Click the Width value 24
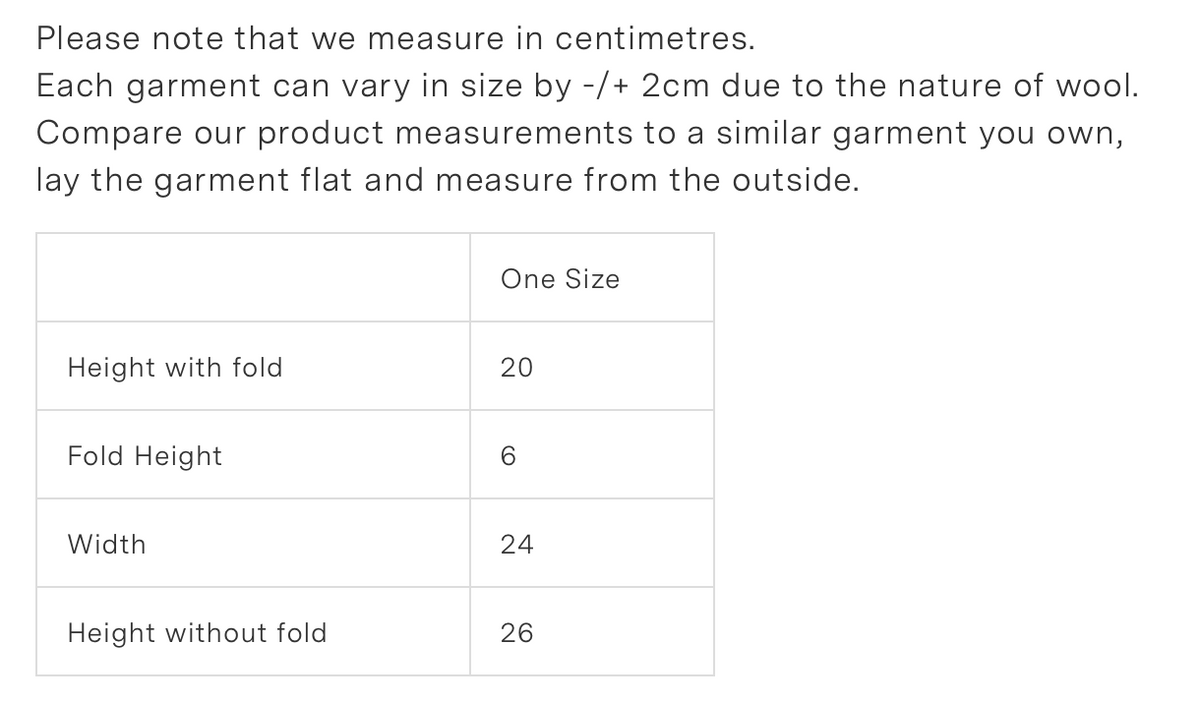 [x=517, y=545]
